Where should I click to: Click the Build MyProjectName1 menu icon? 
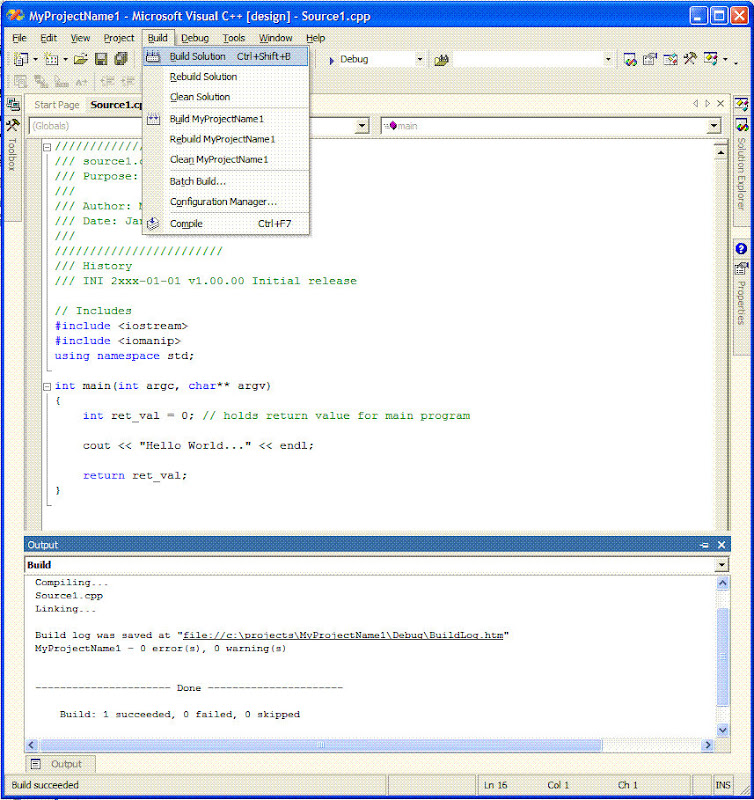[153, 119]
